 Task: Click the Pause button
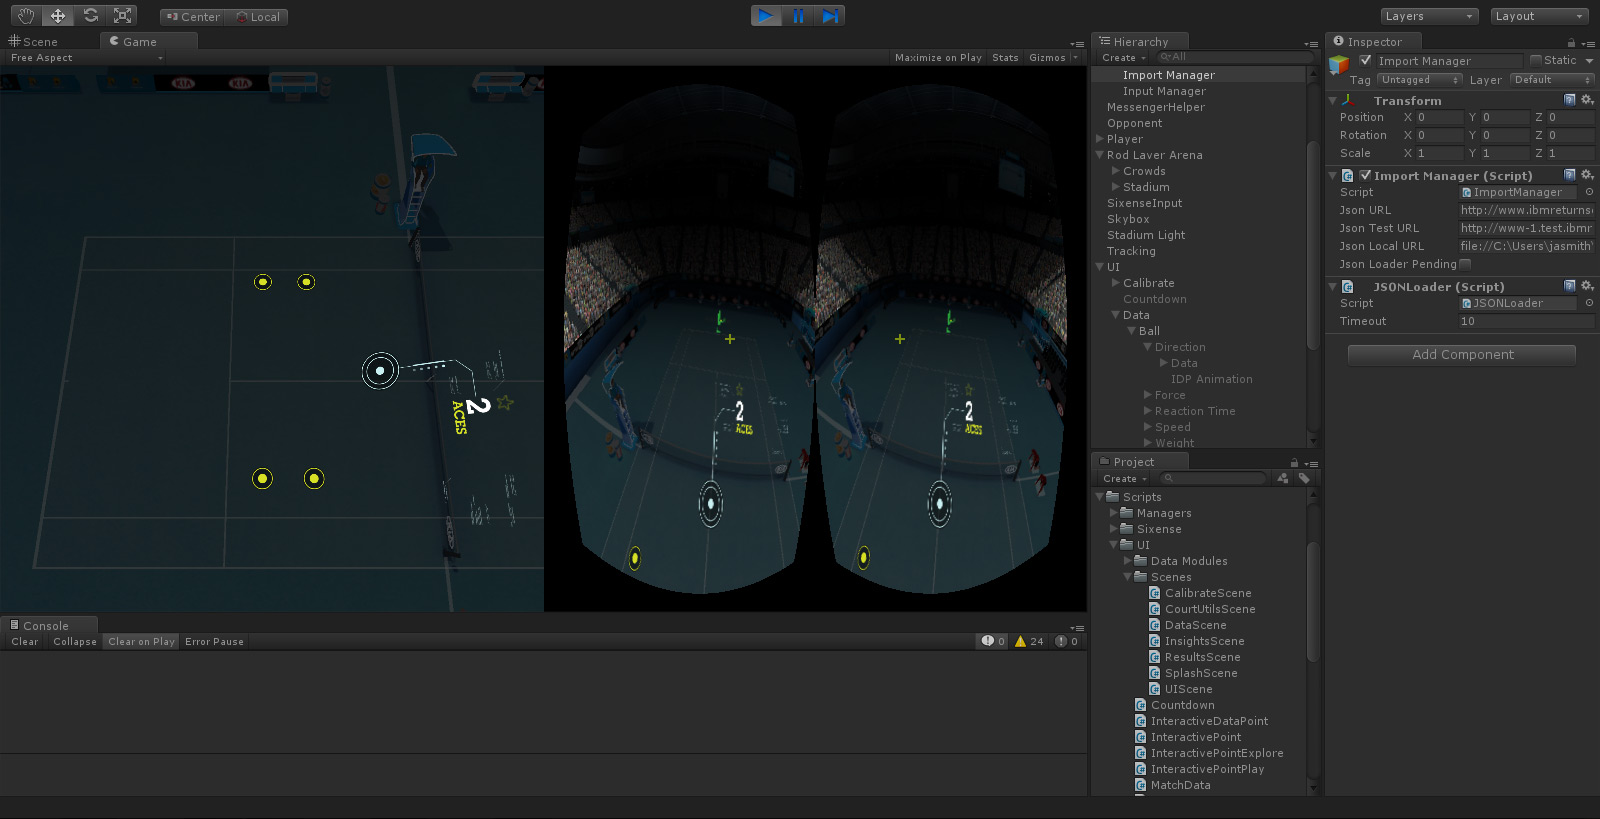coord(798,16)
